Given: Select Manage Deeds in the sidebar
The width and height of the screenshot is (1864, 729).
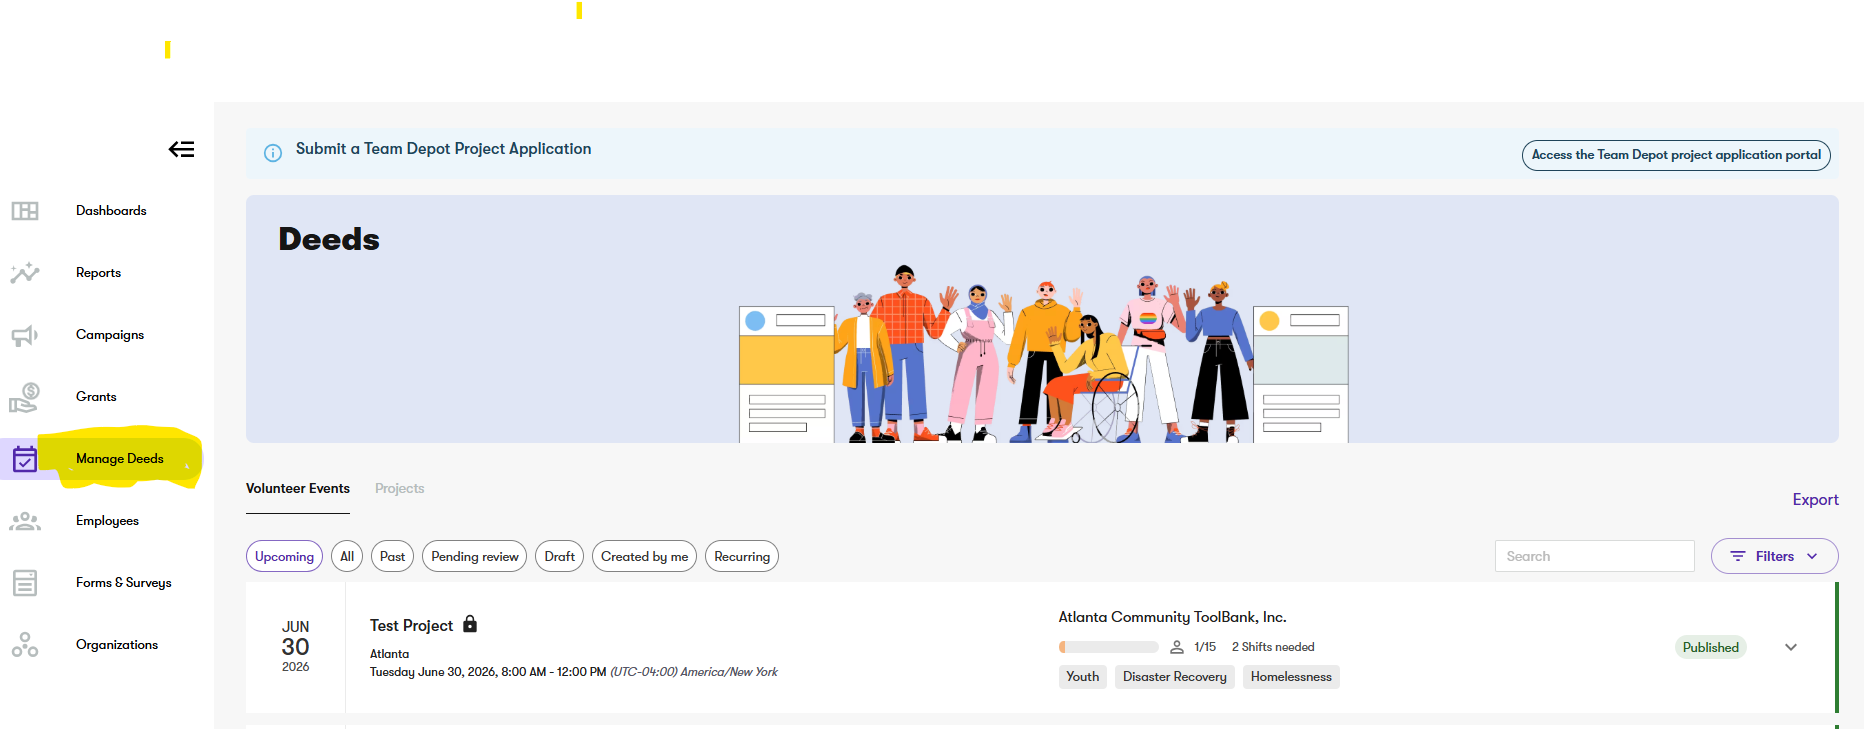Looking at the screenshot, I should [x=120, y=459].
